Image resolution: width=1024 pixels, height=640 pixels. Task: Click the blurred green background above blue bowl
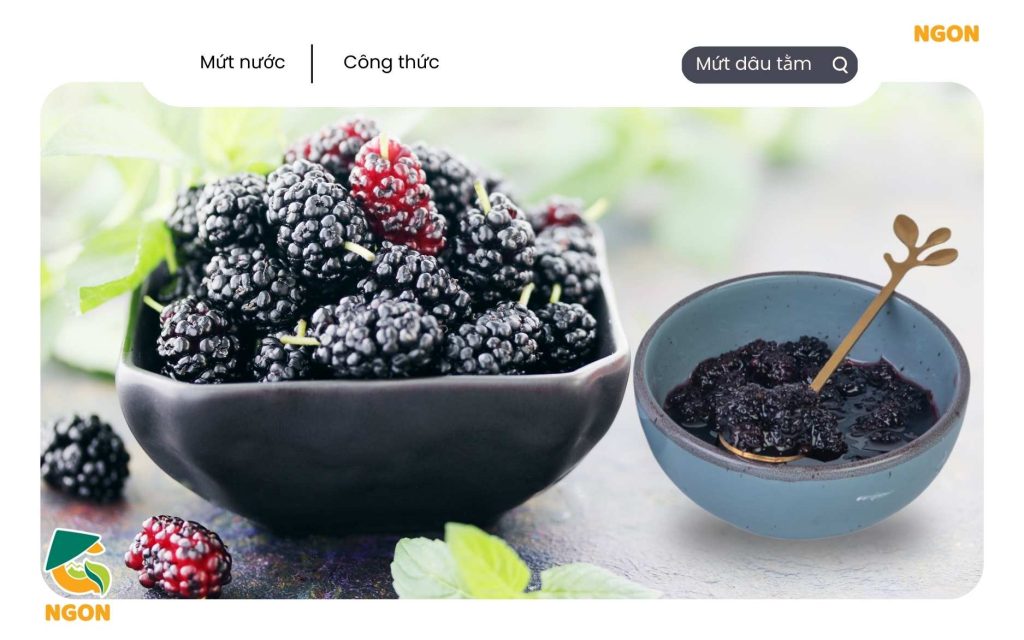pos(751,183)
